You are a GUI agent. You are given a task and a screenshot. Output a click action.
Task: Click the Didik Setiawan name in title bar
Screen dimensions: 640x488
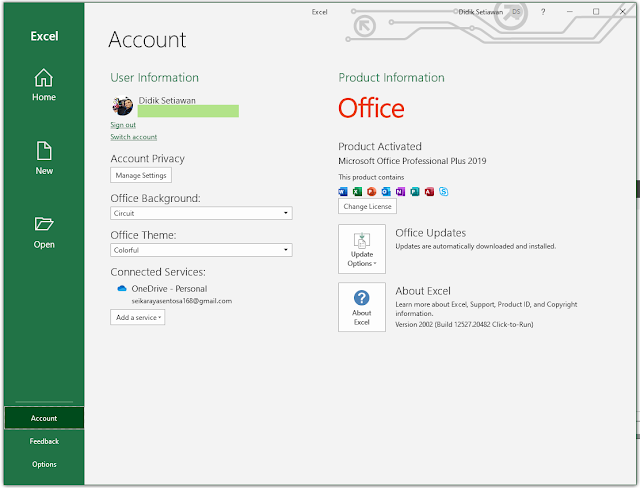pos(480,12)
